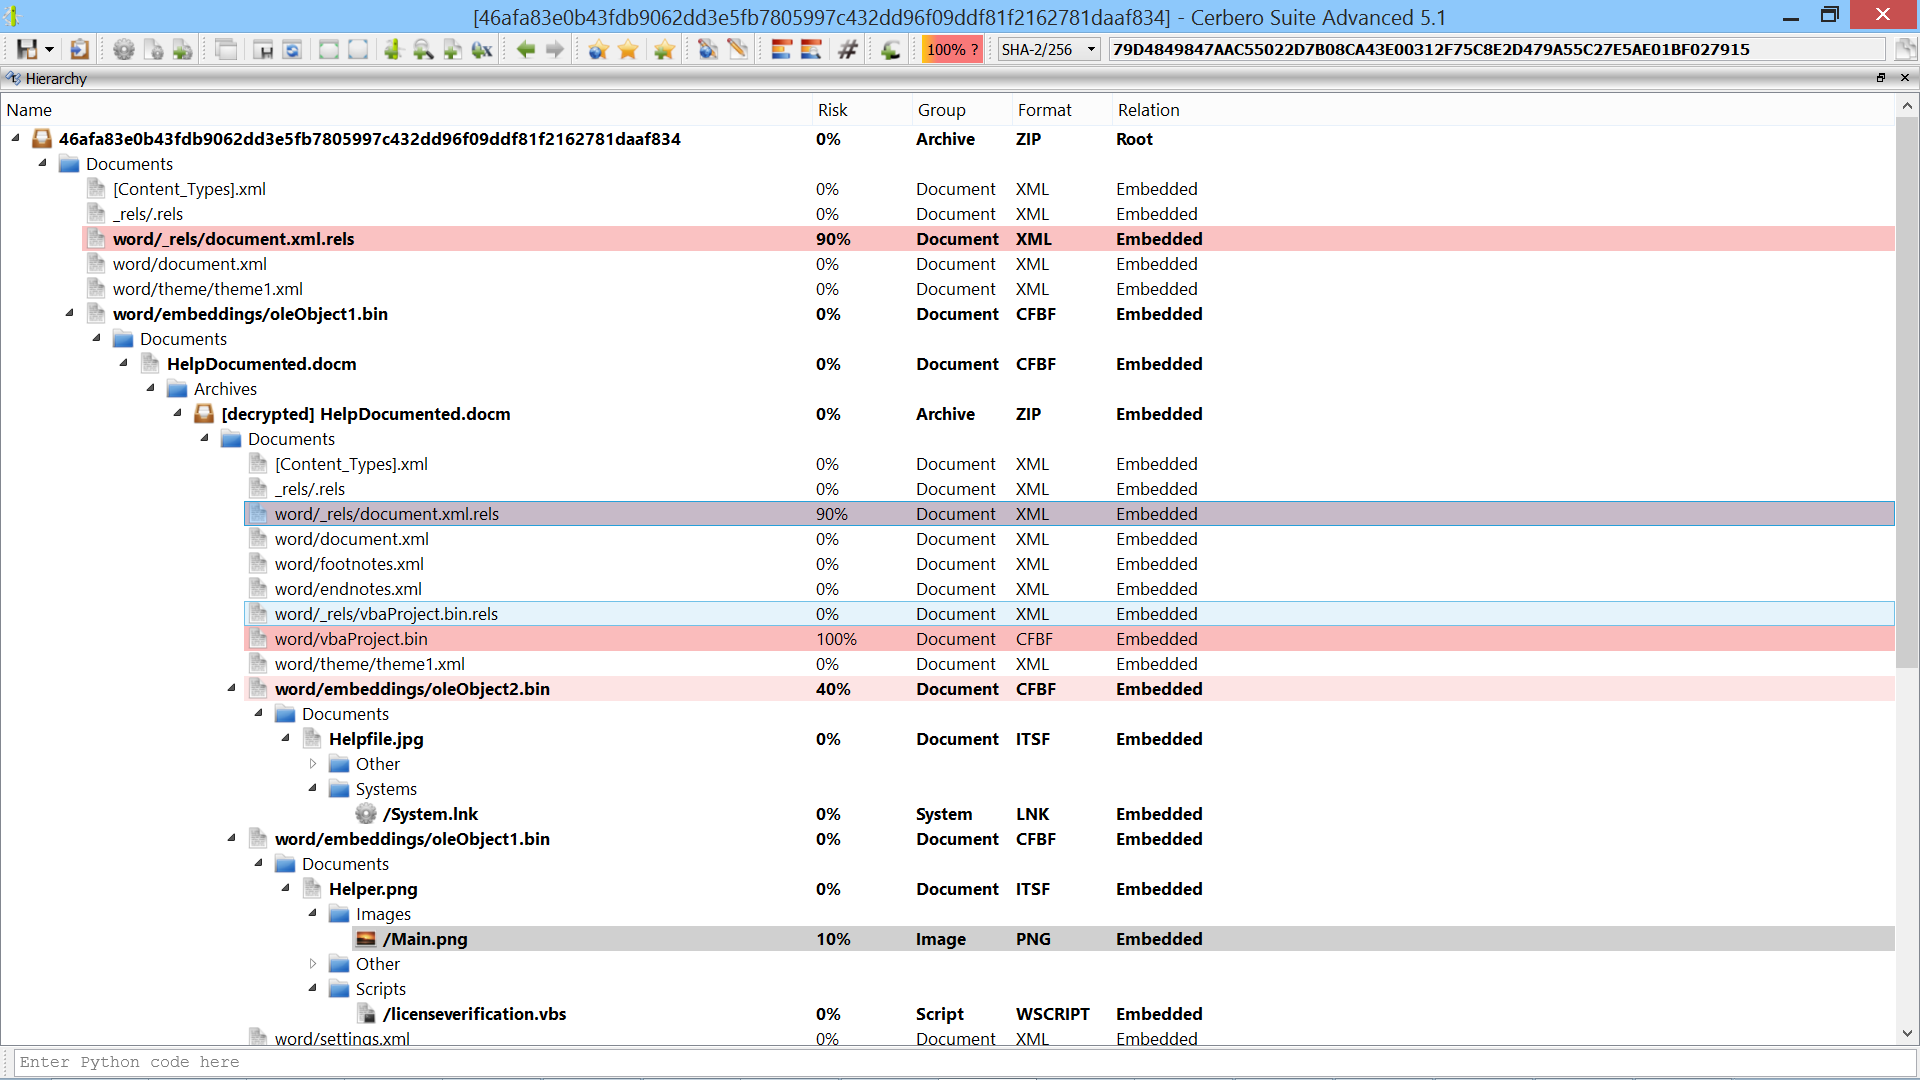The image size is (1920, 1080).
Task: Collapse the Archives folder node
Action: pyautogui.click(x=151, y=388)
